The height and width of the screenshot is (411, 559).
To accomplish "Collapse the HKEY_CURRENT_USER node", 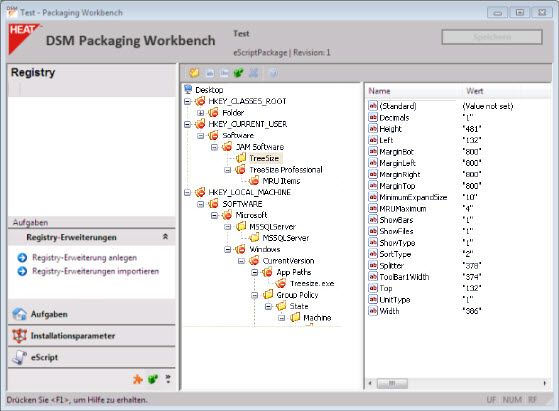I will pos(187,124).
